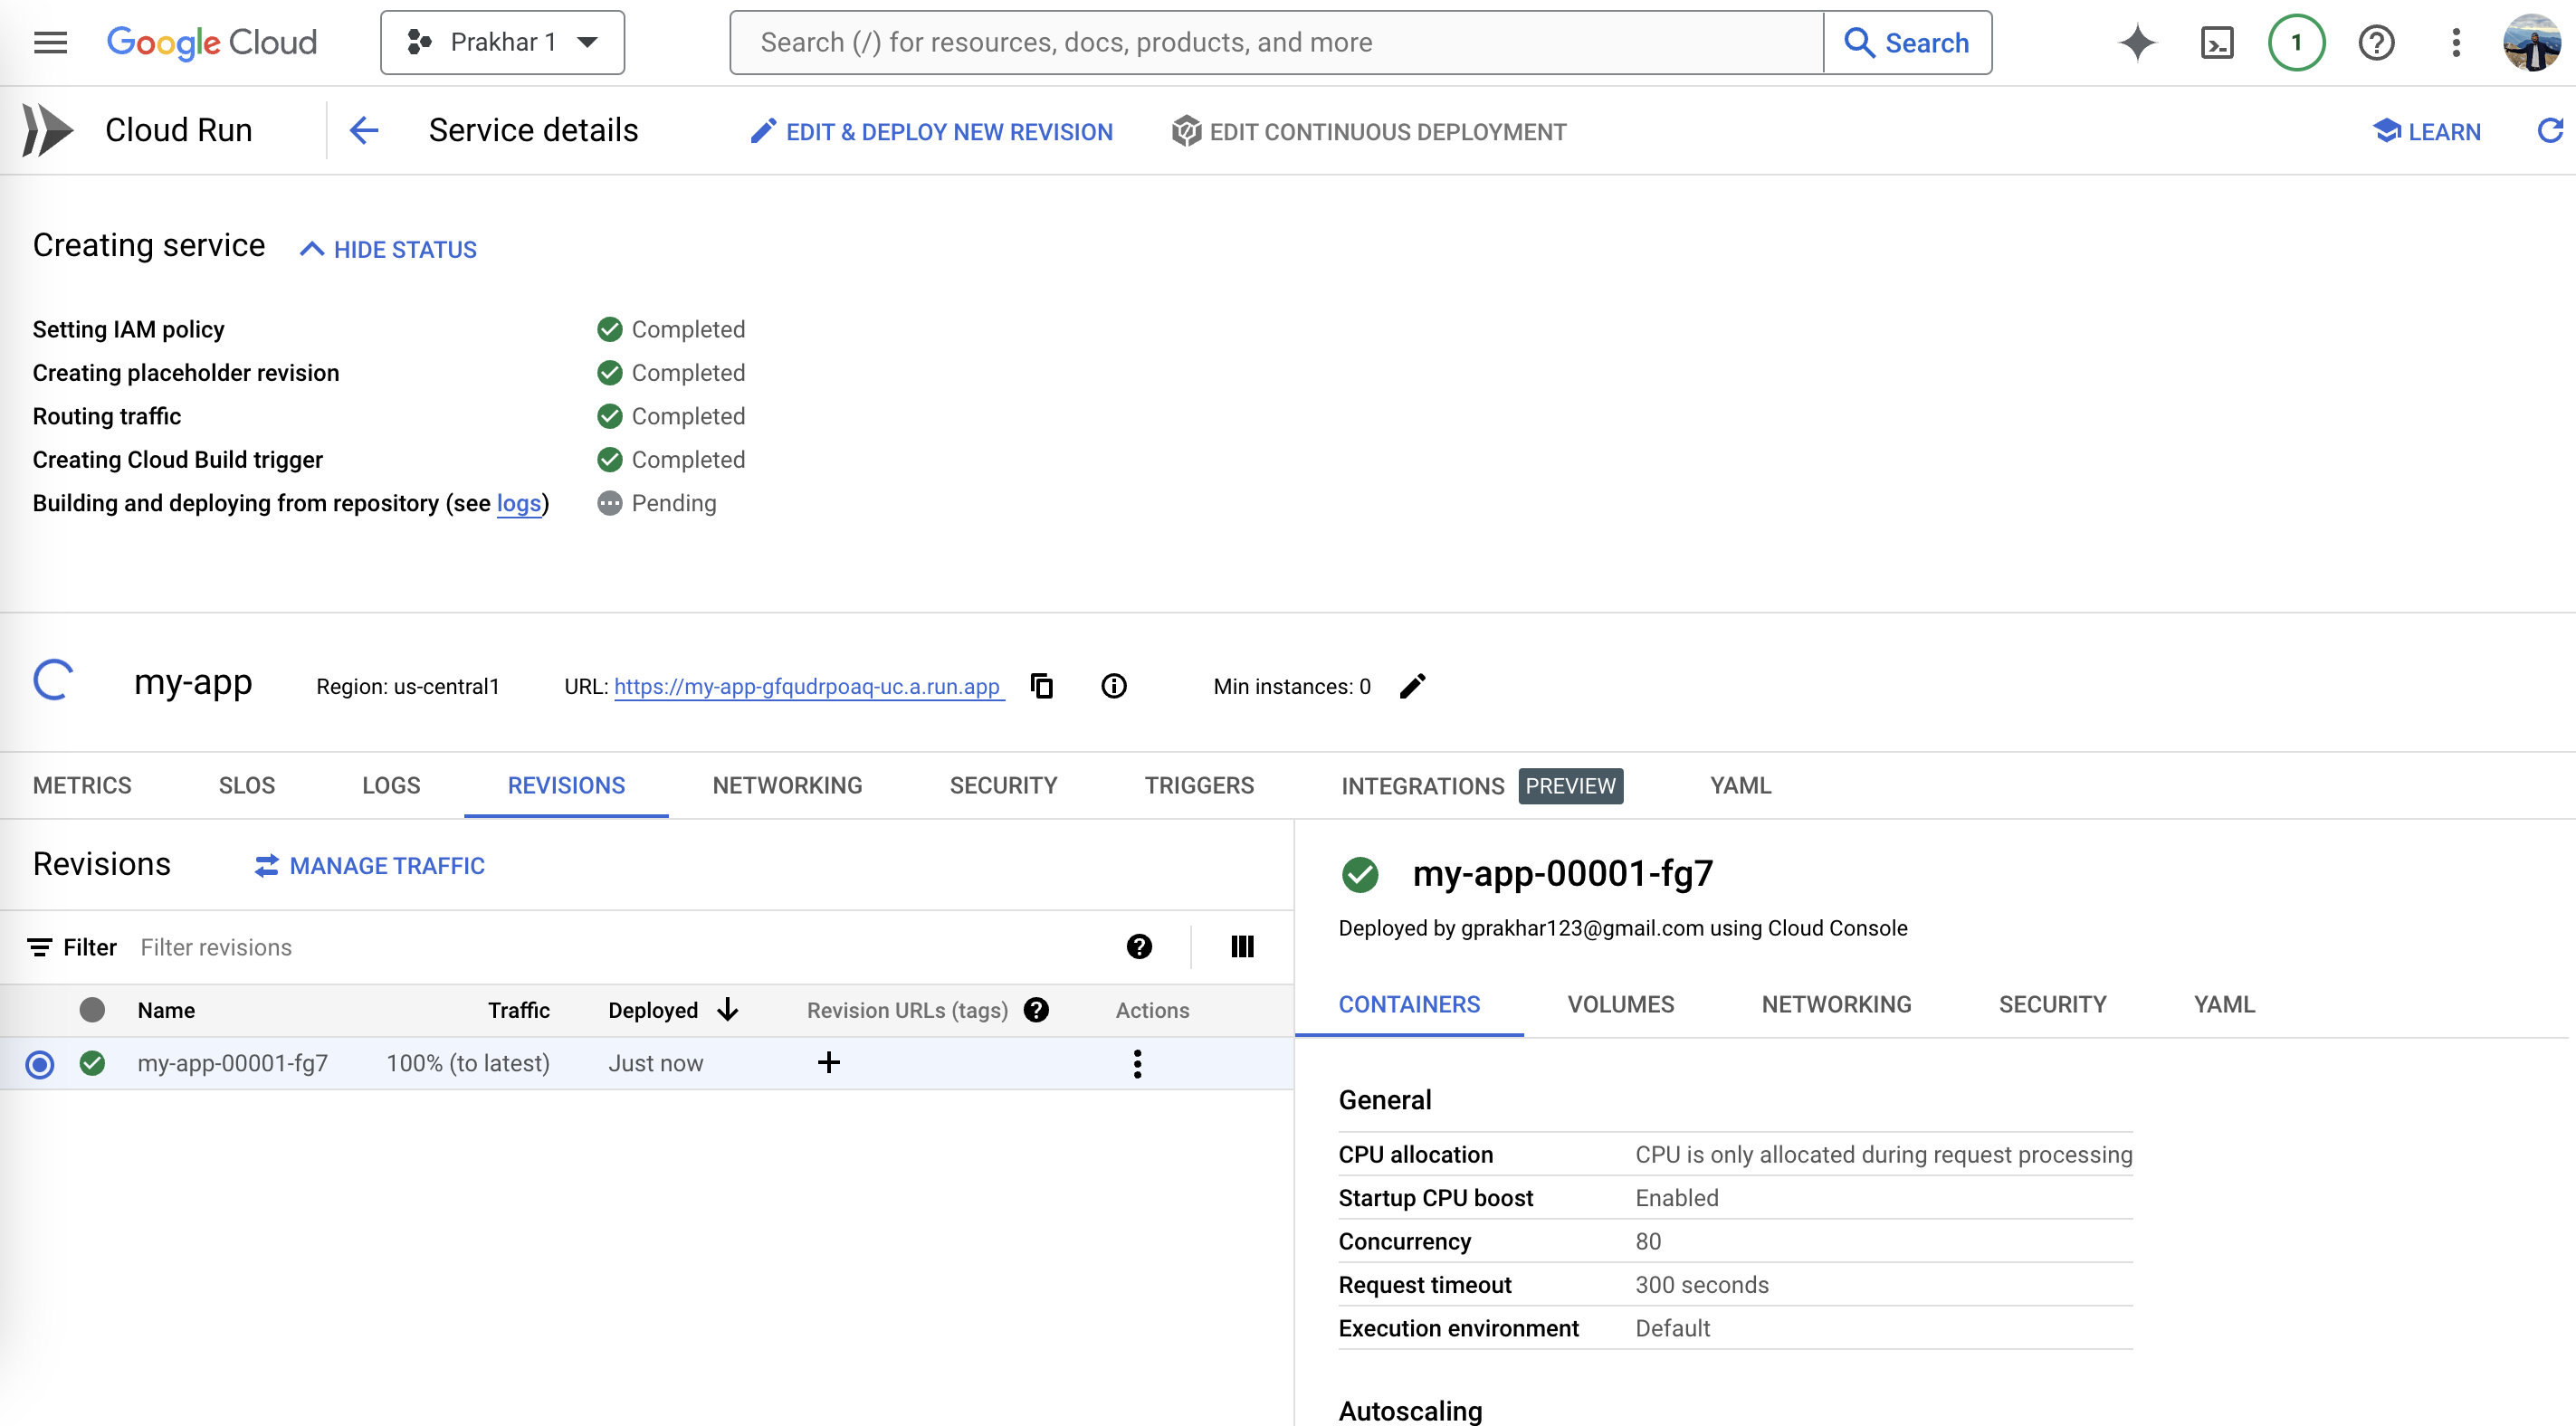
Task: Open the build logs link
Action: coord(518,503)
